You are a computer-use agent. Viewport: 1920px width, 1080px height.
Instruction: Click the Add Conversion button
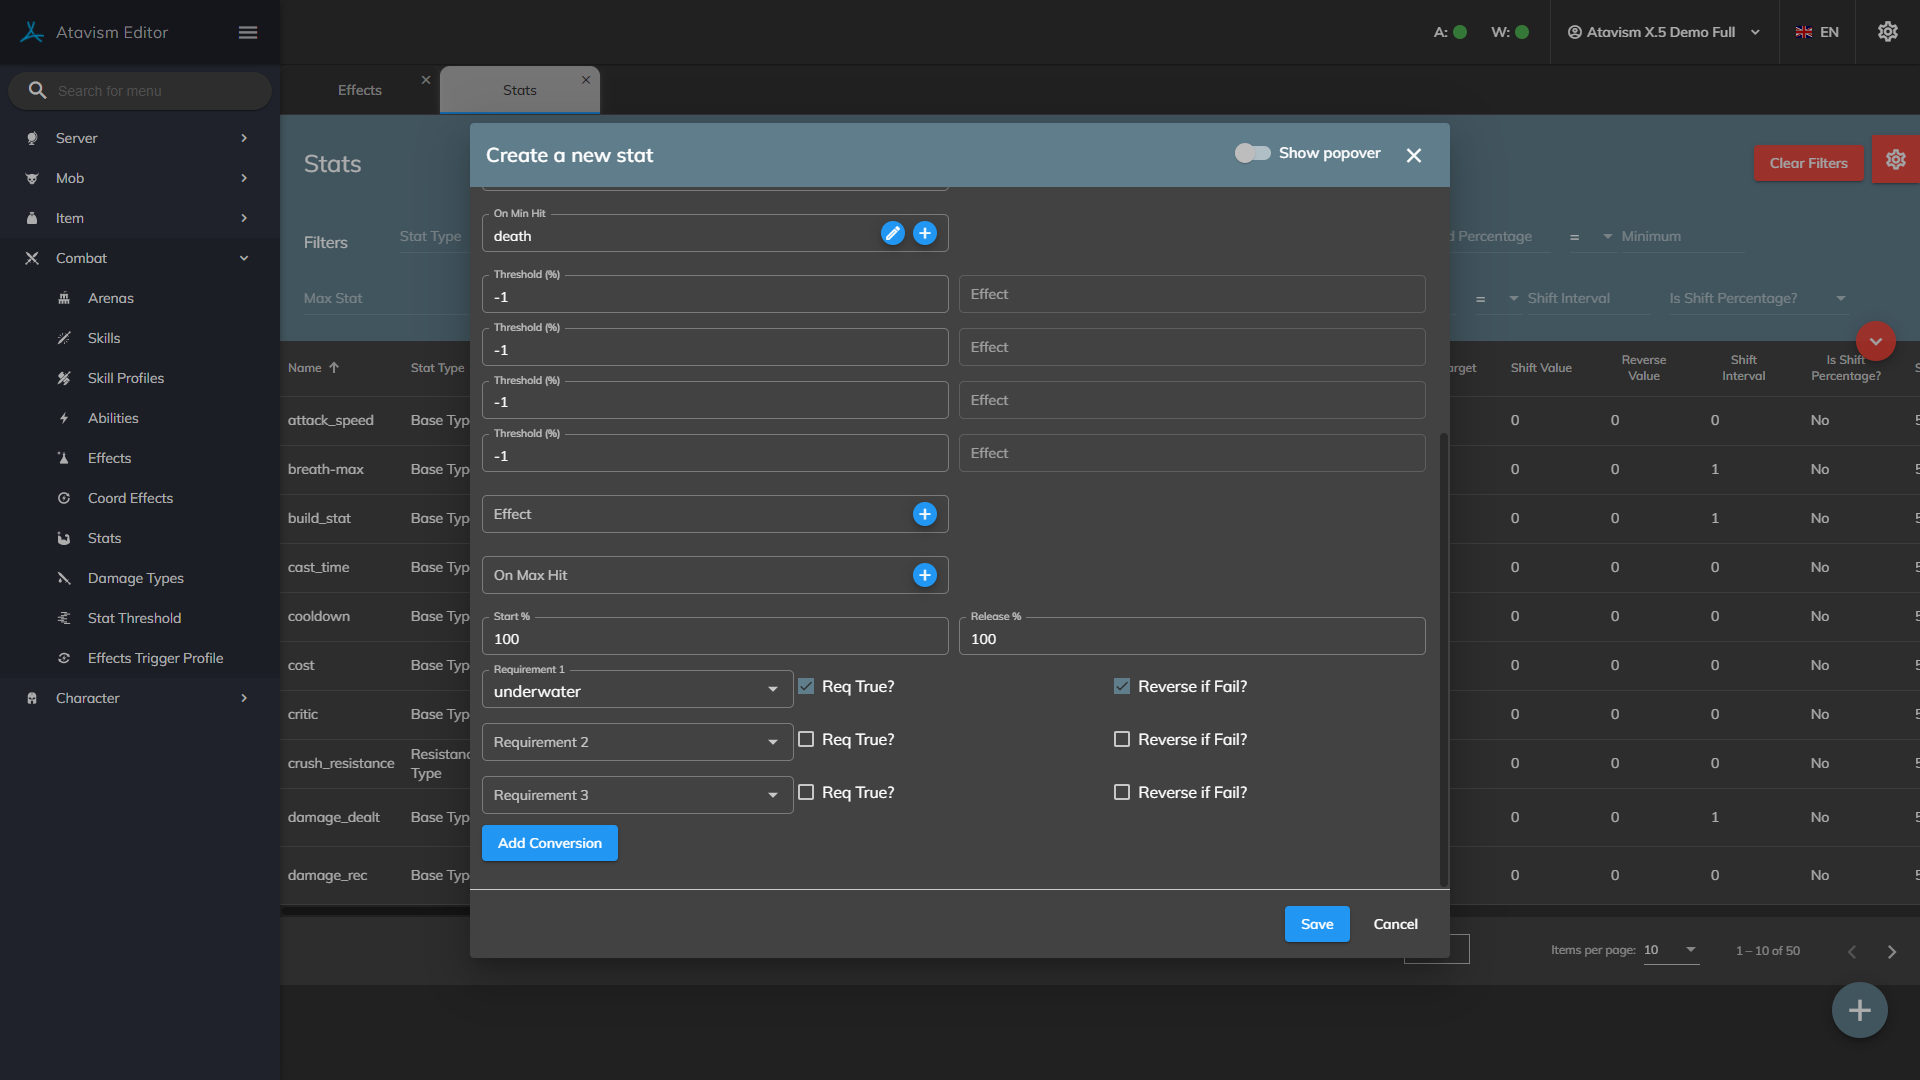550,843
